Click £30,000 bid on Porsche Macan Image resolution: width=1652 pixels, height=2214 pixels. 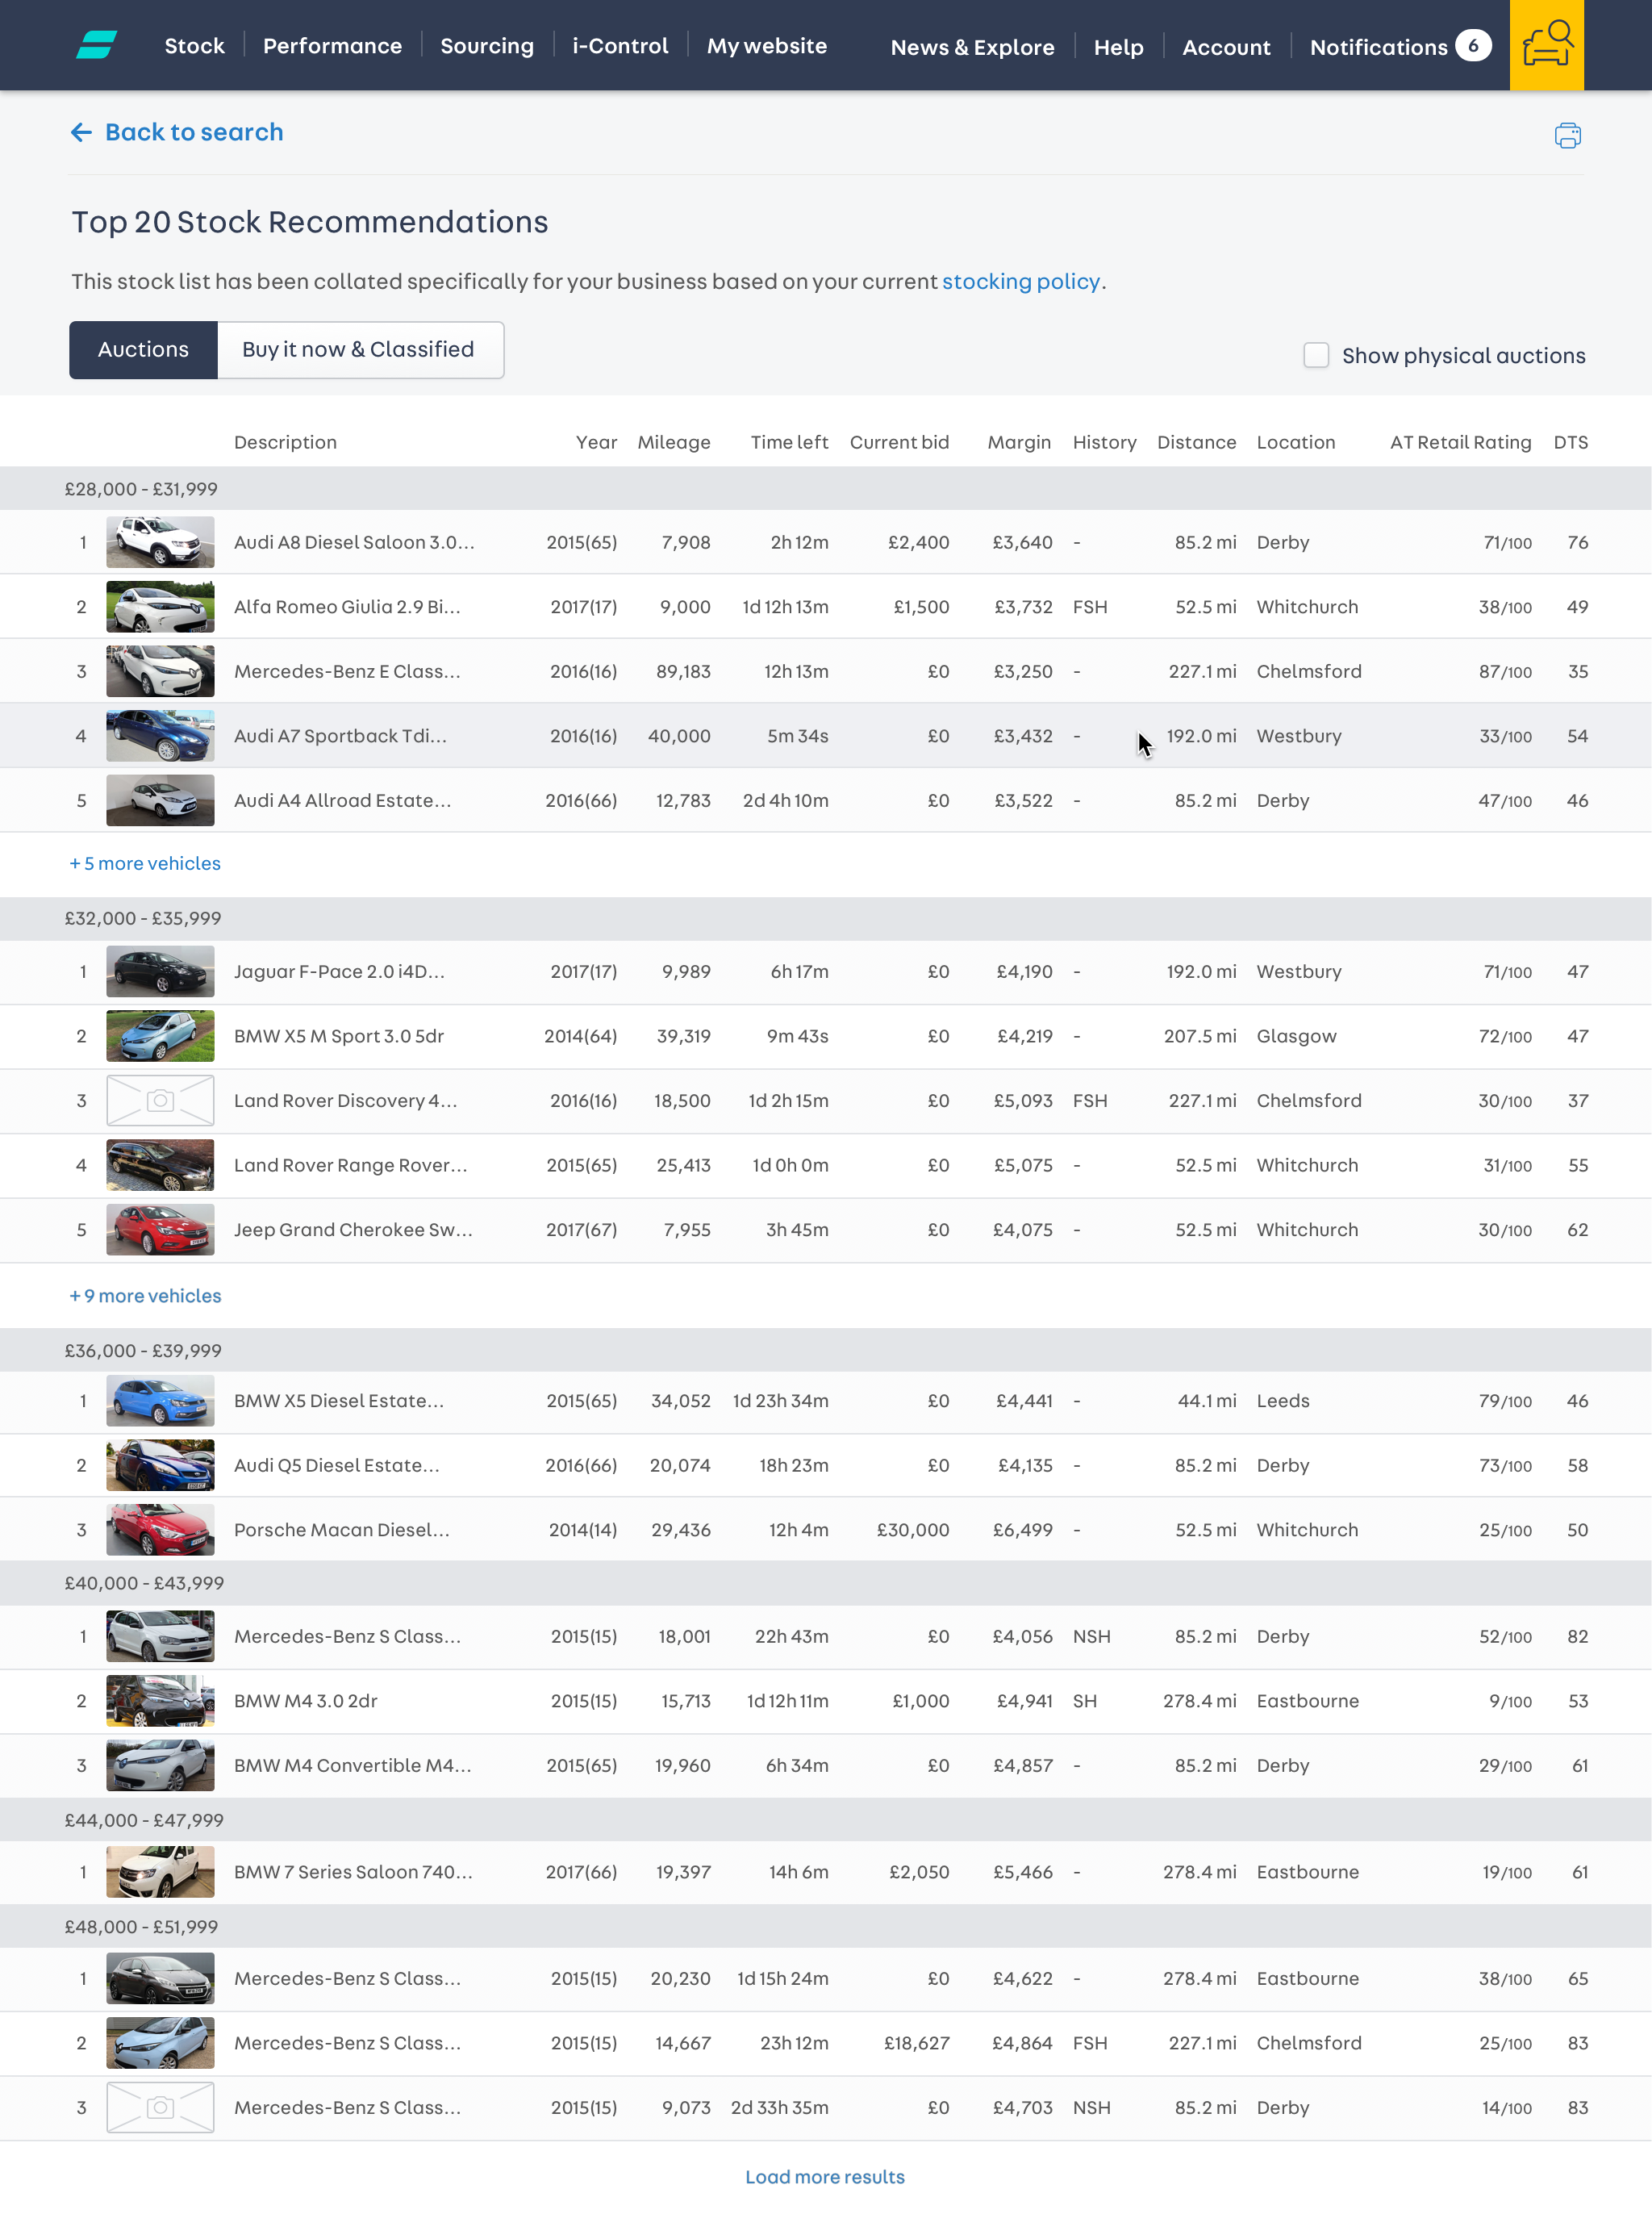tap(913, 1530)
